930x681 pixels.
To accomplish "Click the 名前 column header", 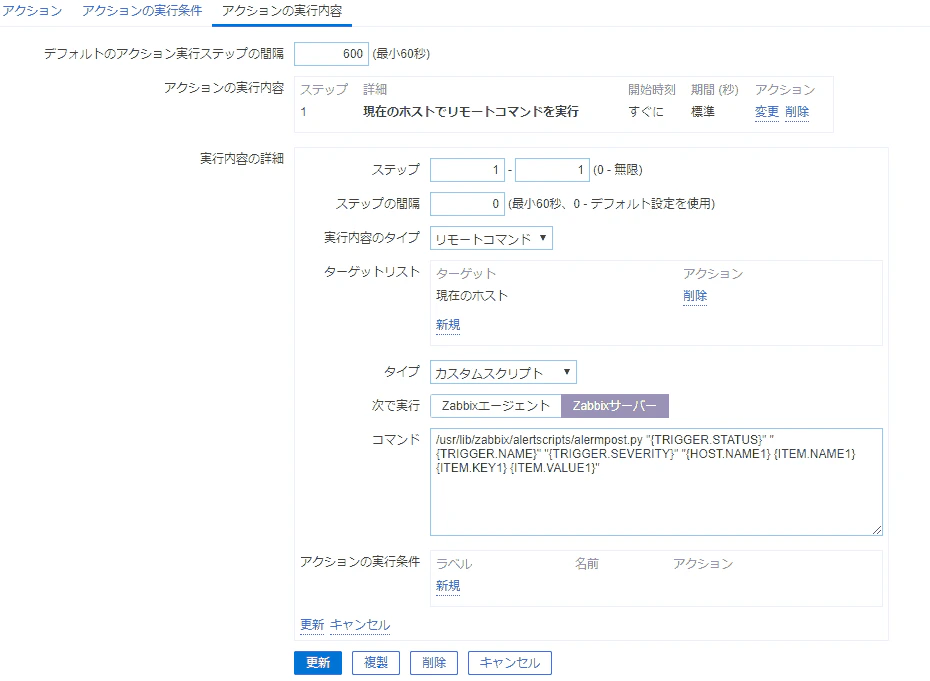I will [x=587, y=564].
